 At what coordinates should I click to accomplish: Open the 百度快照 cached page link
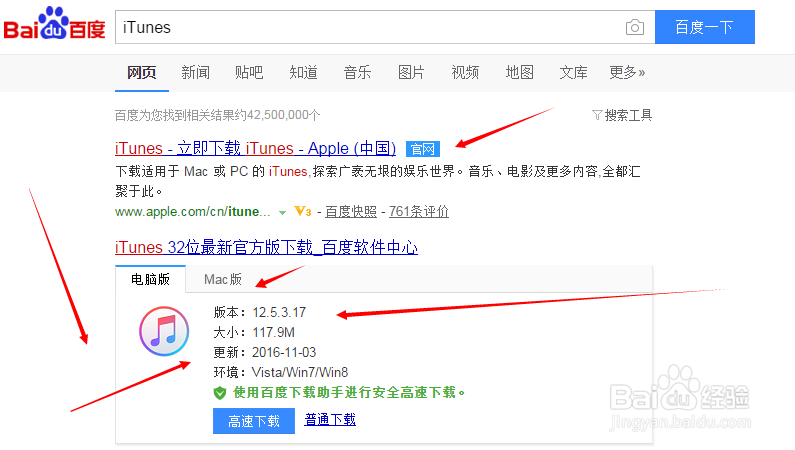click(351, 211)
